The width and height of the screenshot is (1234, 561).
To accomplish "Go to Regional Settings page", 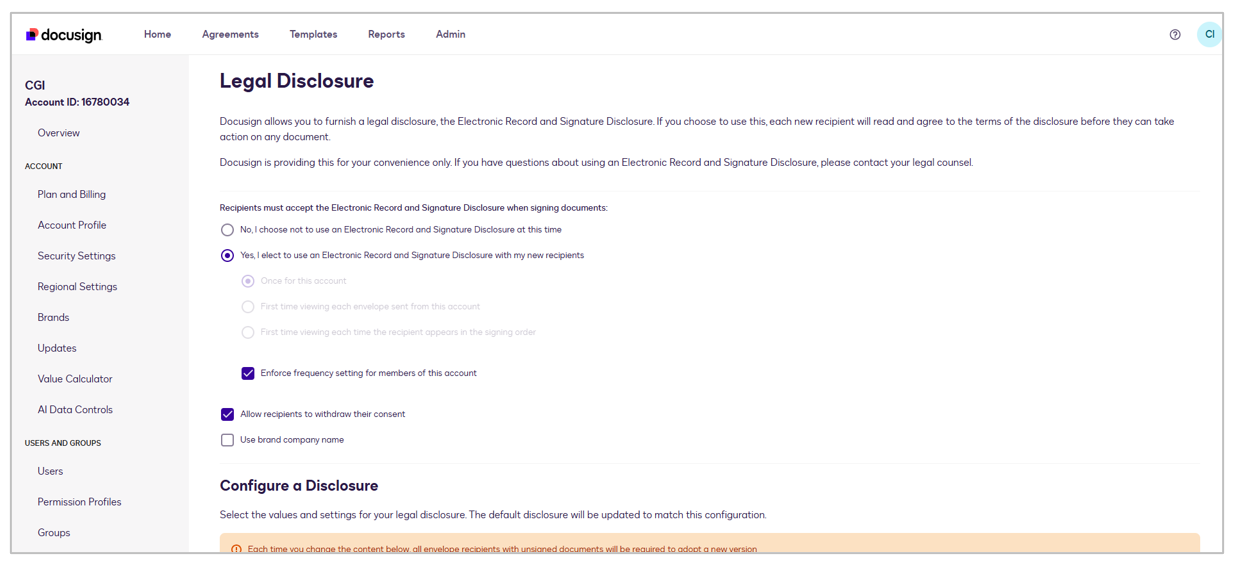I will [77, 287].
